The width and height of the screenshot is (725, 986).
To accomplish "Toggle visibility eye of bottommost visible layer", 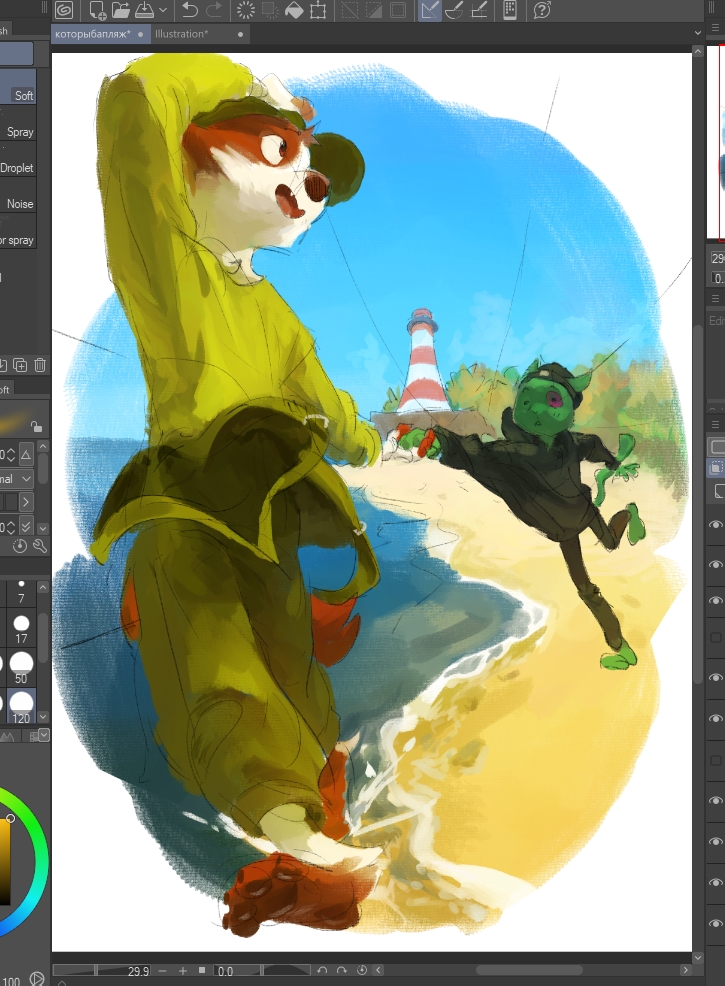I will 716,922.
